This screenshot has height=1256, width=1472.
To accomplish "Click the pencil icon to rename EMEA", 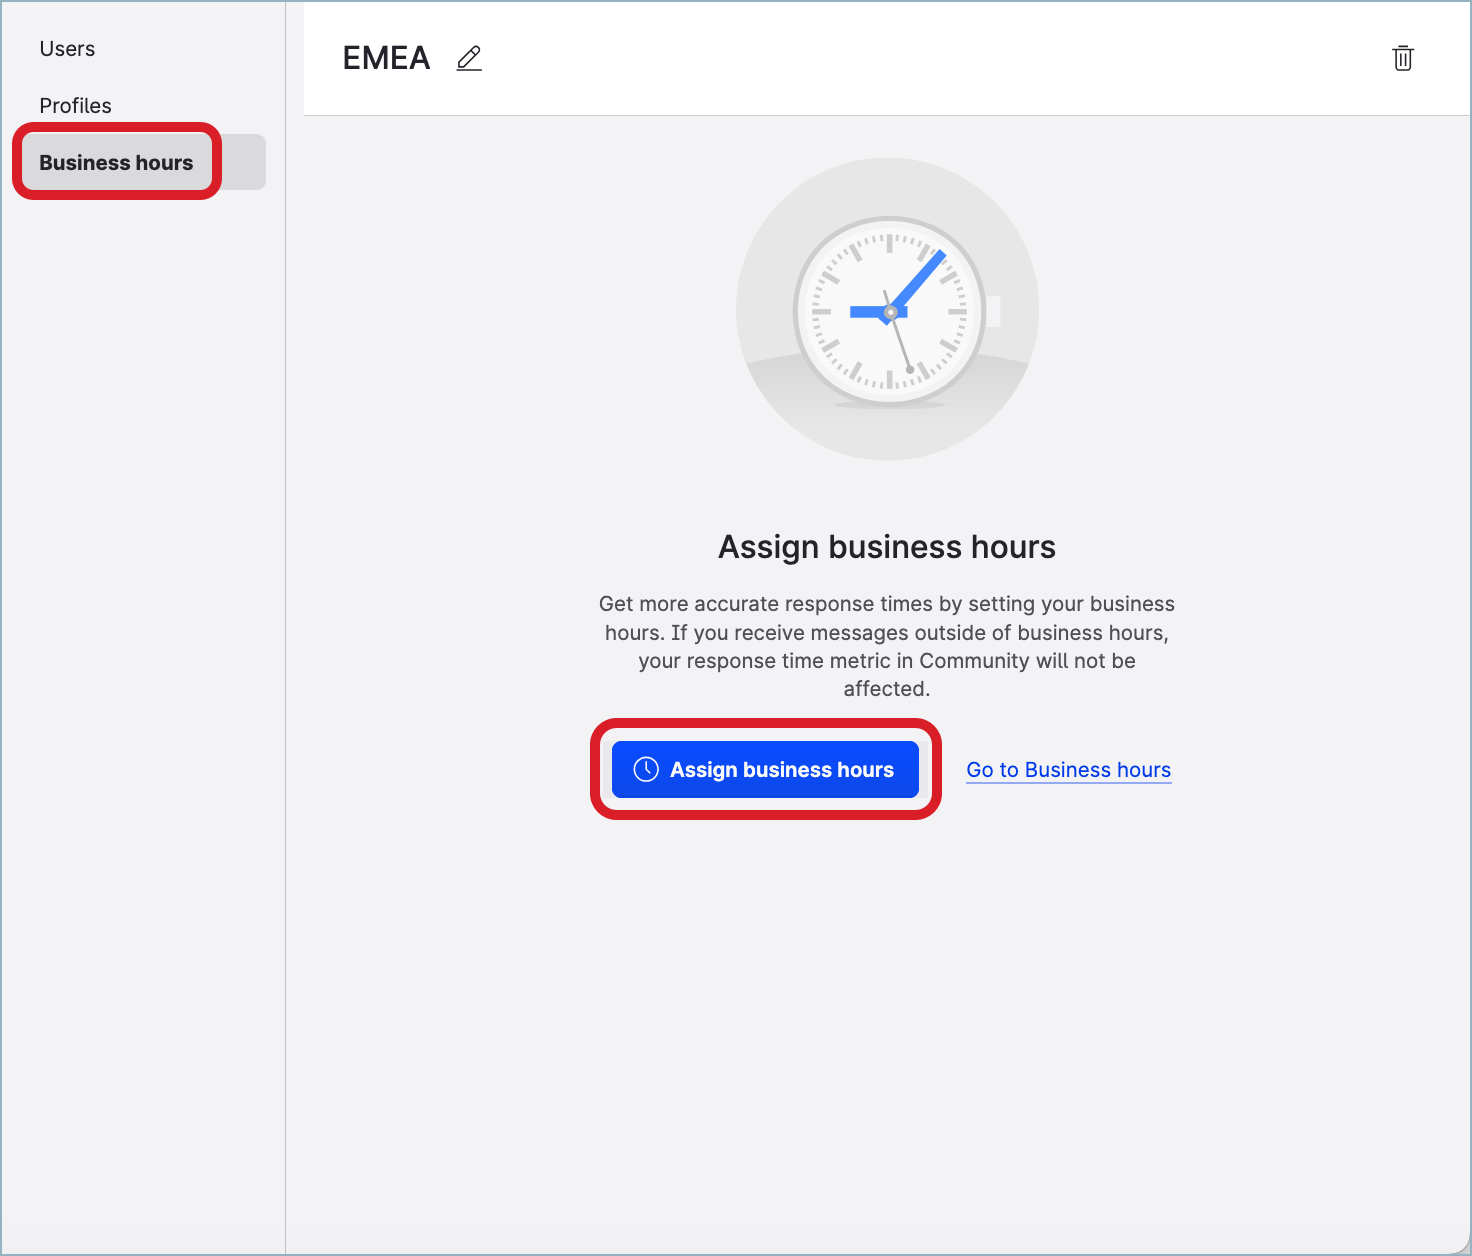I will click(469, 59).
